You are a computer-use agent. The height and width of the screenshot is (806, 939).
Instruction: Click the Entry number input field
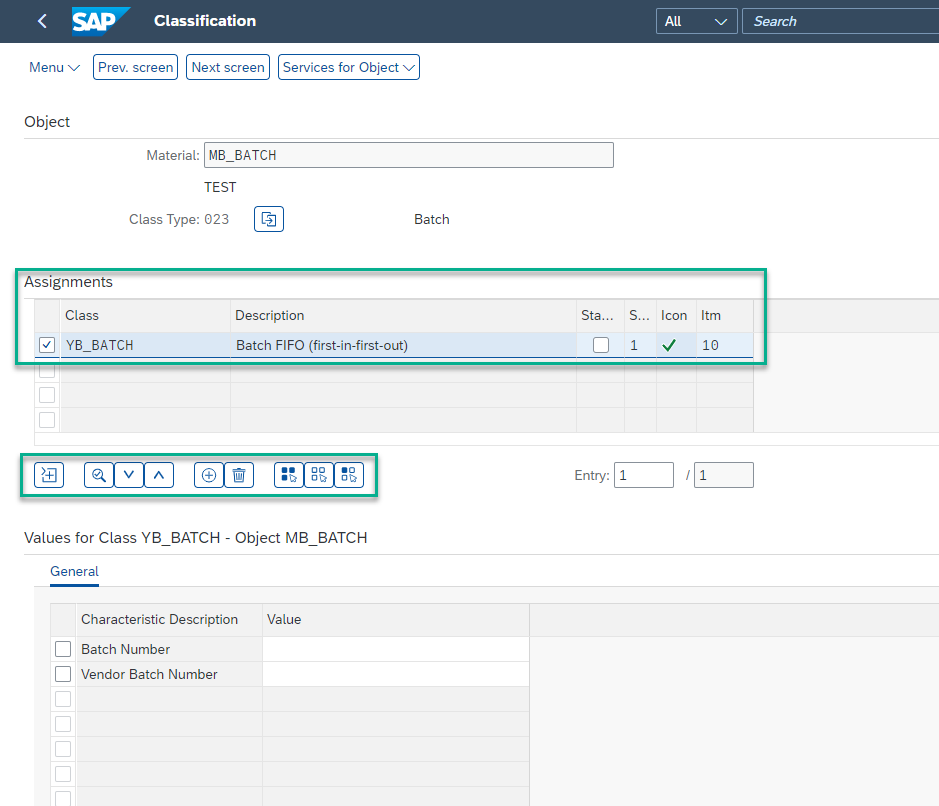[x=644, y=475]
